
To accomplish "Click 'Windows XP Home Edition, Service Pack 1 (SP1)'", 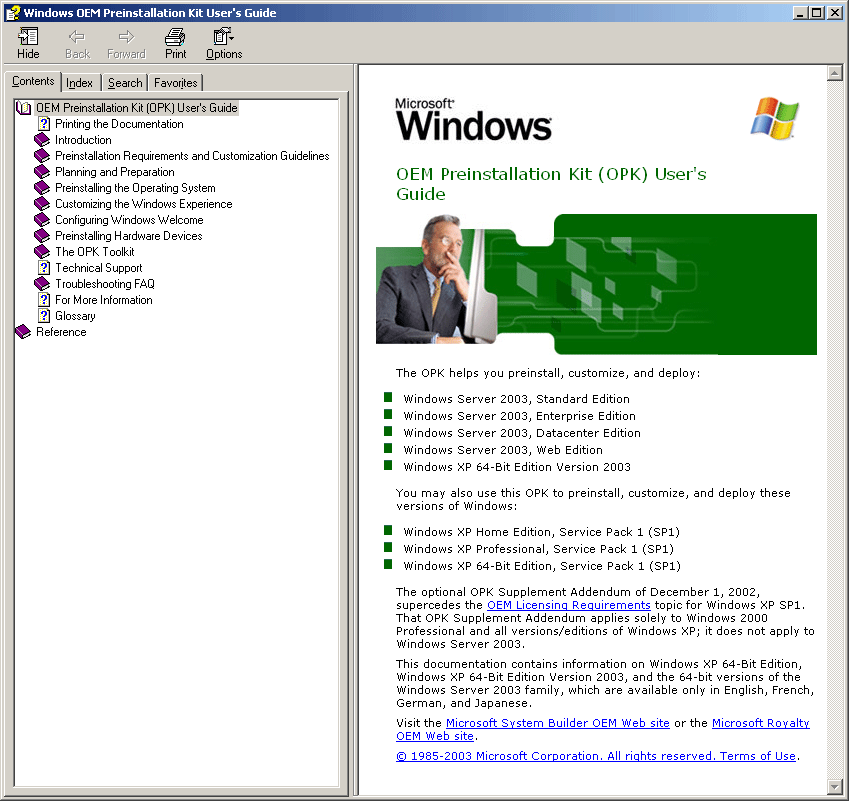I will pyautogui.click(x=541, y=532).
